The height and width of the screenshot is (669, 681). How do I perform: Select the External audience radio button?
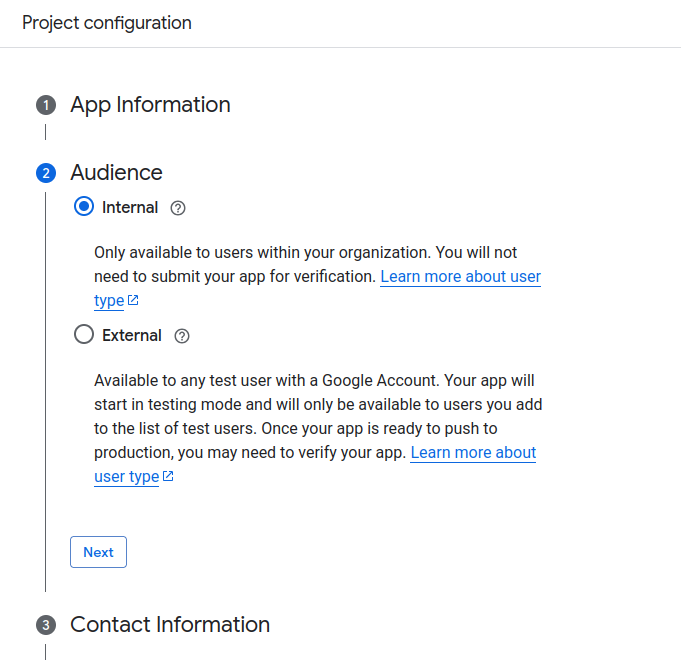coord(84,334)
